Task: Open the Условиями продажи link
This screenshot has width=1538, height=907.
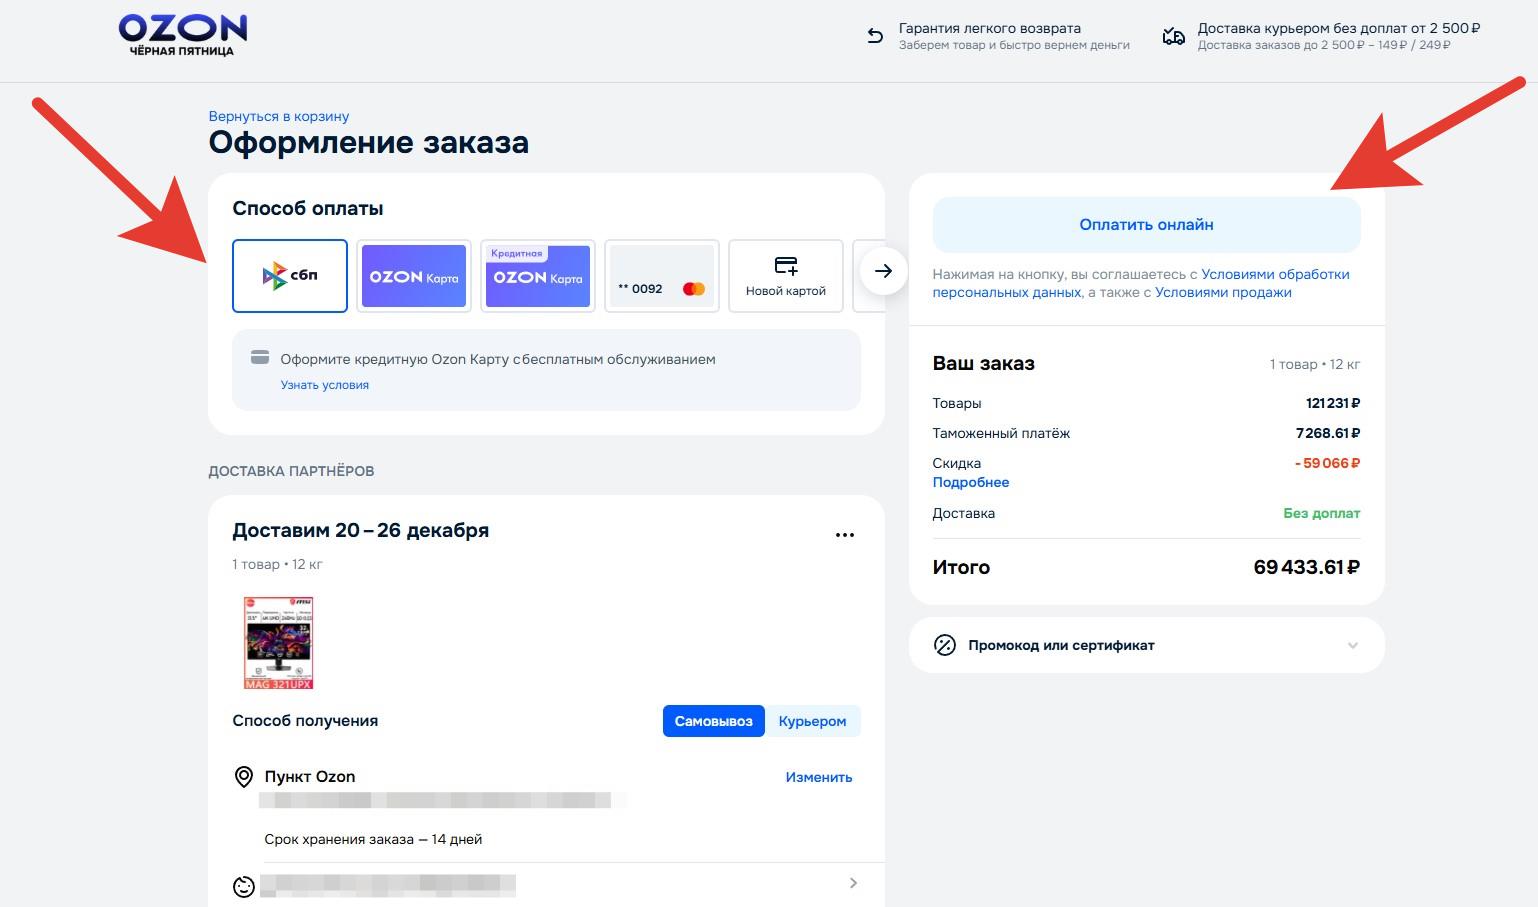Action: click(1223, 293)
